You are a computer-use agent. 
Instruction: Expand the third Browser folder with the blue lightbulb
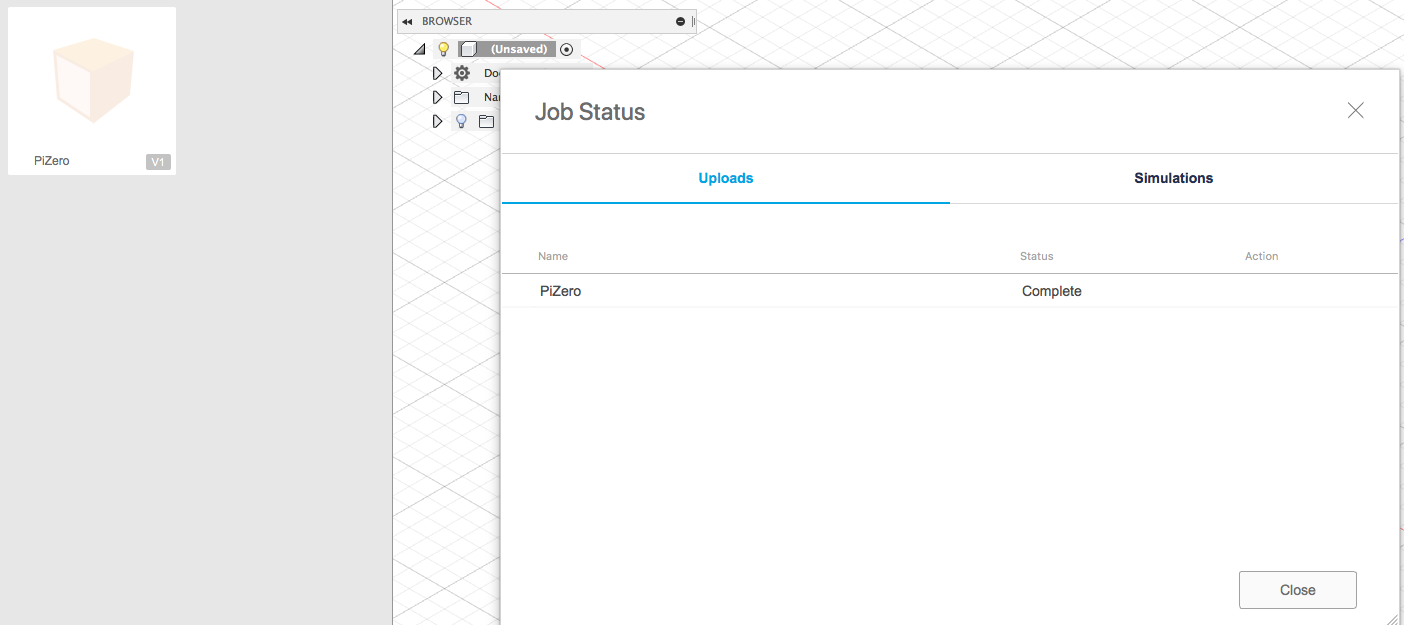(437, 121)
